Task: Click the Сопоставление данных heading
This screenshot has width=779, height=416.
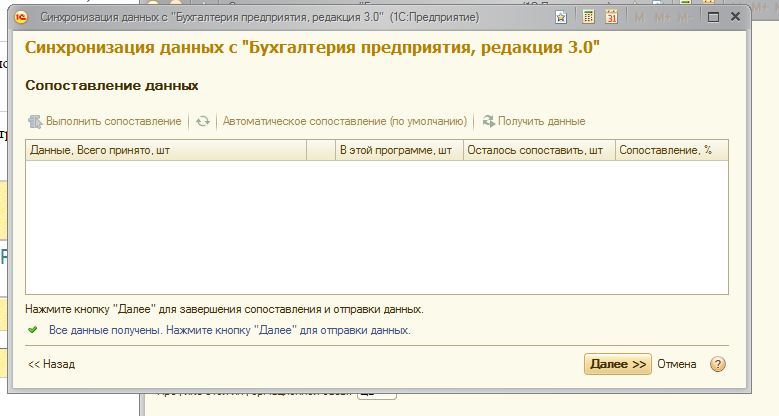Action: [x=112, y=85]
